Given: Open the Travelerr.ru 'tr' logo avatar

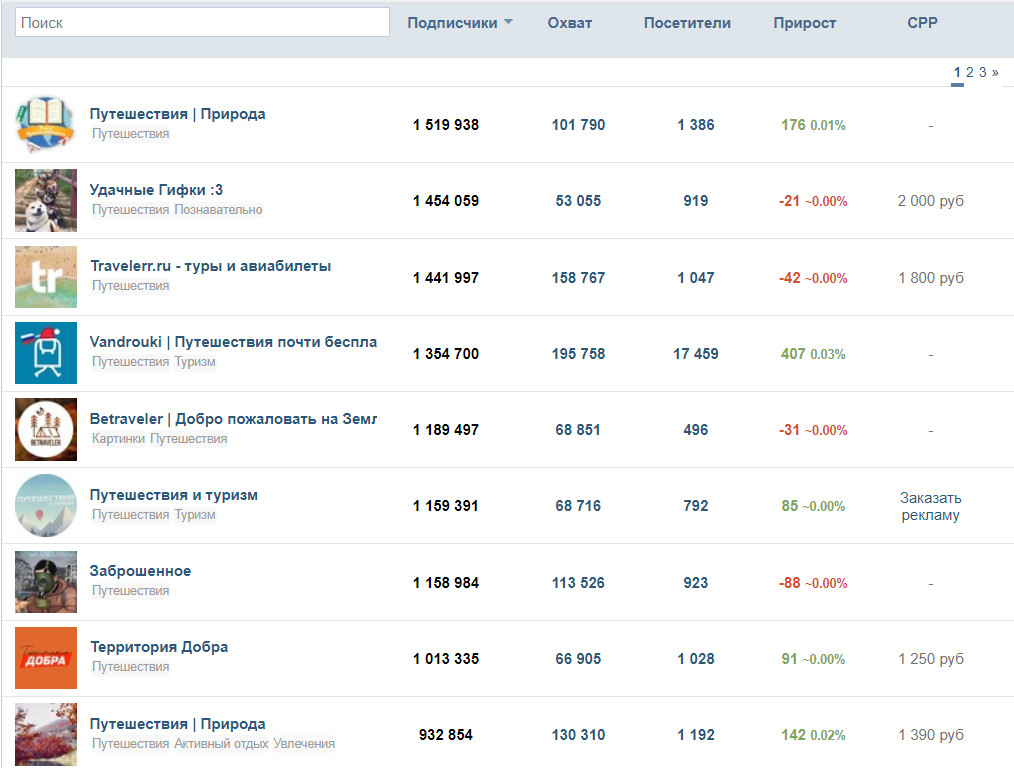Looking at the screenshot, I should coord(46,277).
